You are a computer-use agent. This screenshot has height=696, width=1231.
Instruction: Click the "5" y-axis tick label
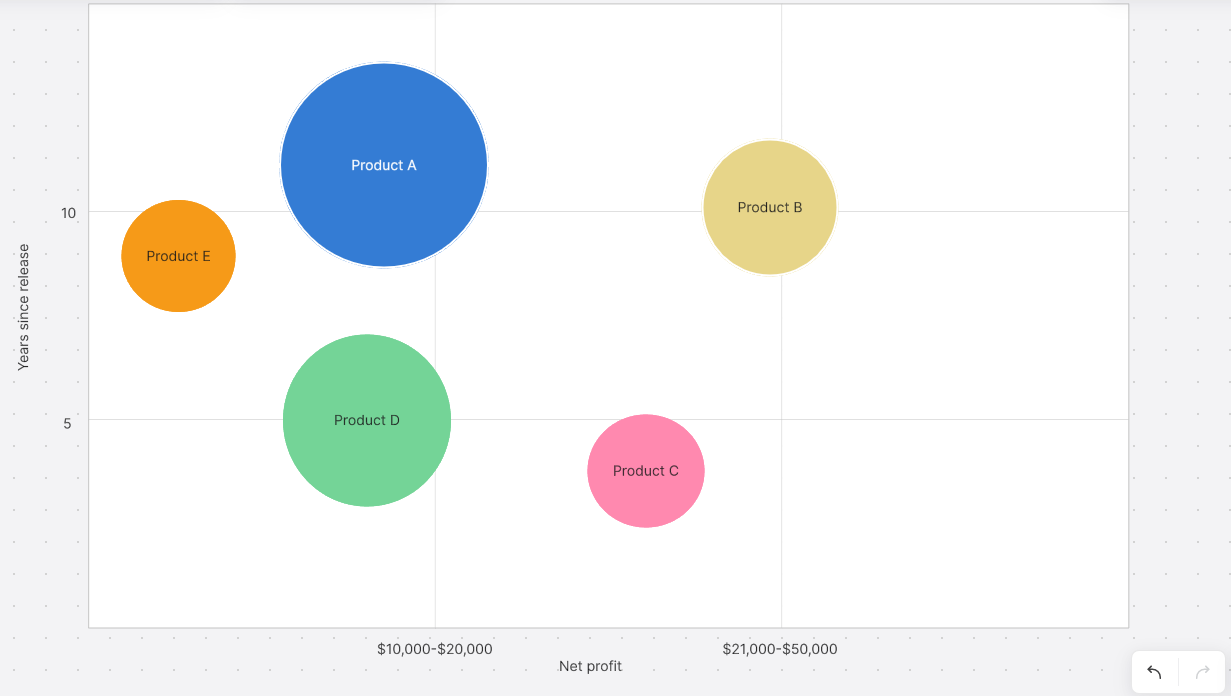click(x=68, y=423)
